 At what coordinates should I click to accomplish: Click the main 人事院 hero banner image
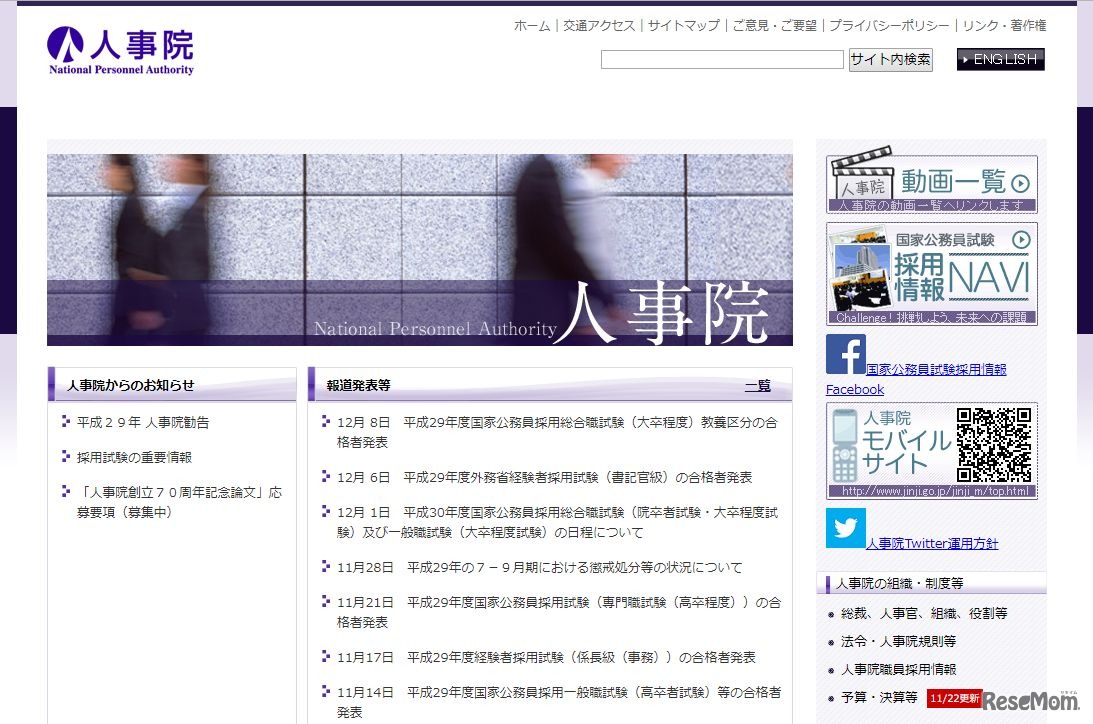tap(419, 250)
